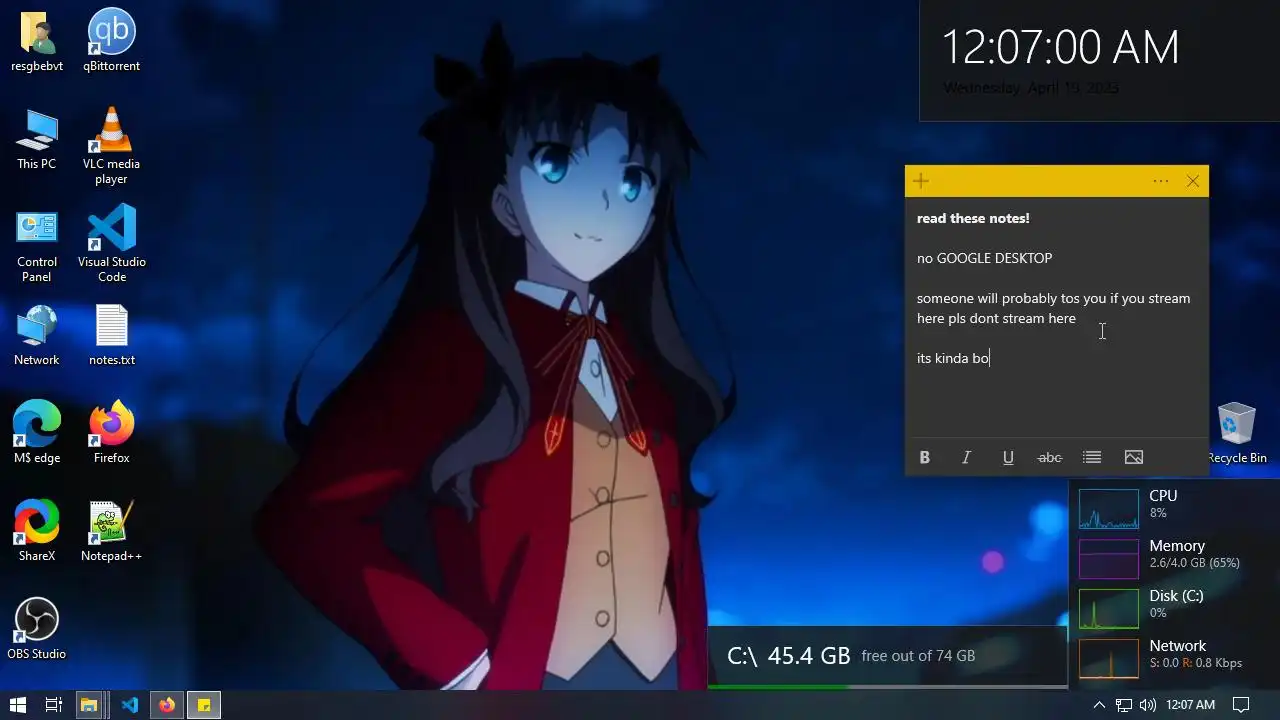Open the Notepad++ desktop shortcut
This screenshot has width=1280, height=720.
click(111, 532)
